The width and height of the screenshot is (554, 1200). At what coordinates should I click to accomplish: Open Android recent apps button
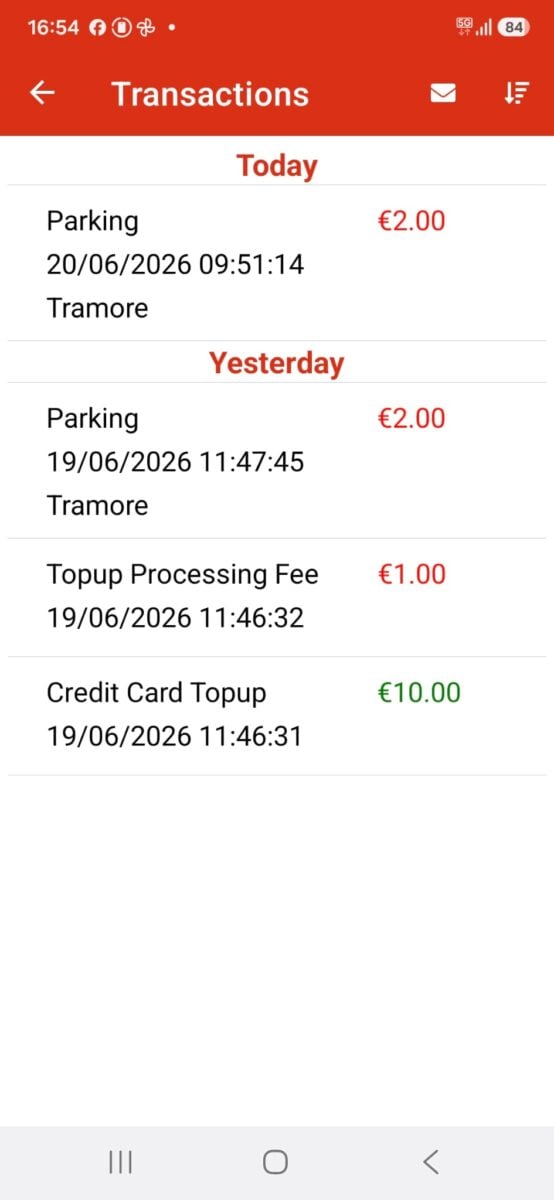click(x=120, y=1161)
